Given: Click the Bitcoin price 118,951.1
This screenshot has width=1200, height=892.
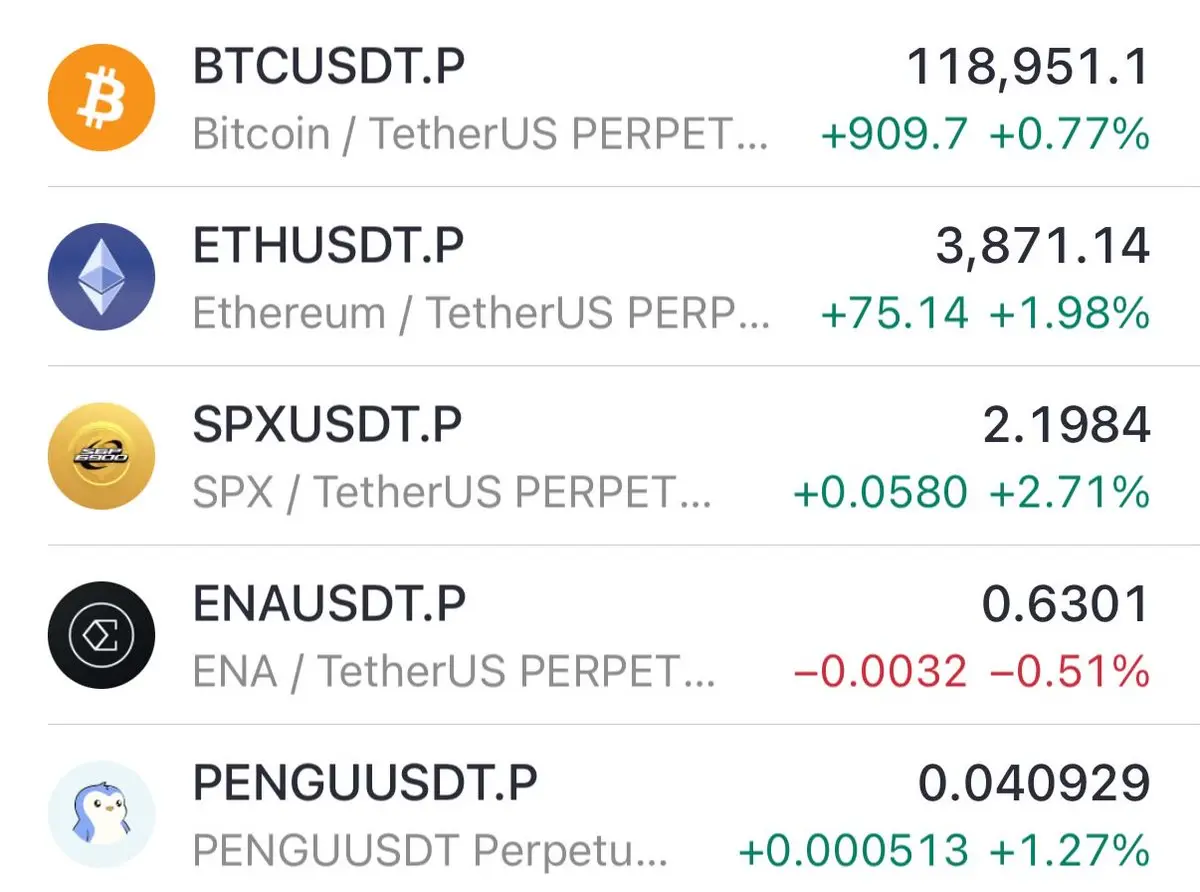Looking at the screenshot, I should pyautogui.click(x=1028, y=68).
